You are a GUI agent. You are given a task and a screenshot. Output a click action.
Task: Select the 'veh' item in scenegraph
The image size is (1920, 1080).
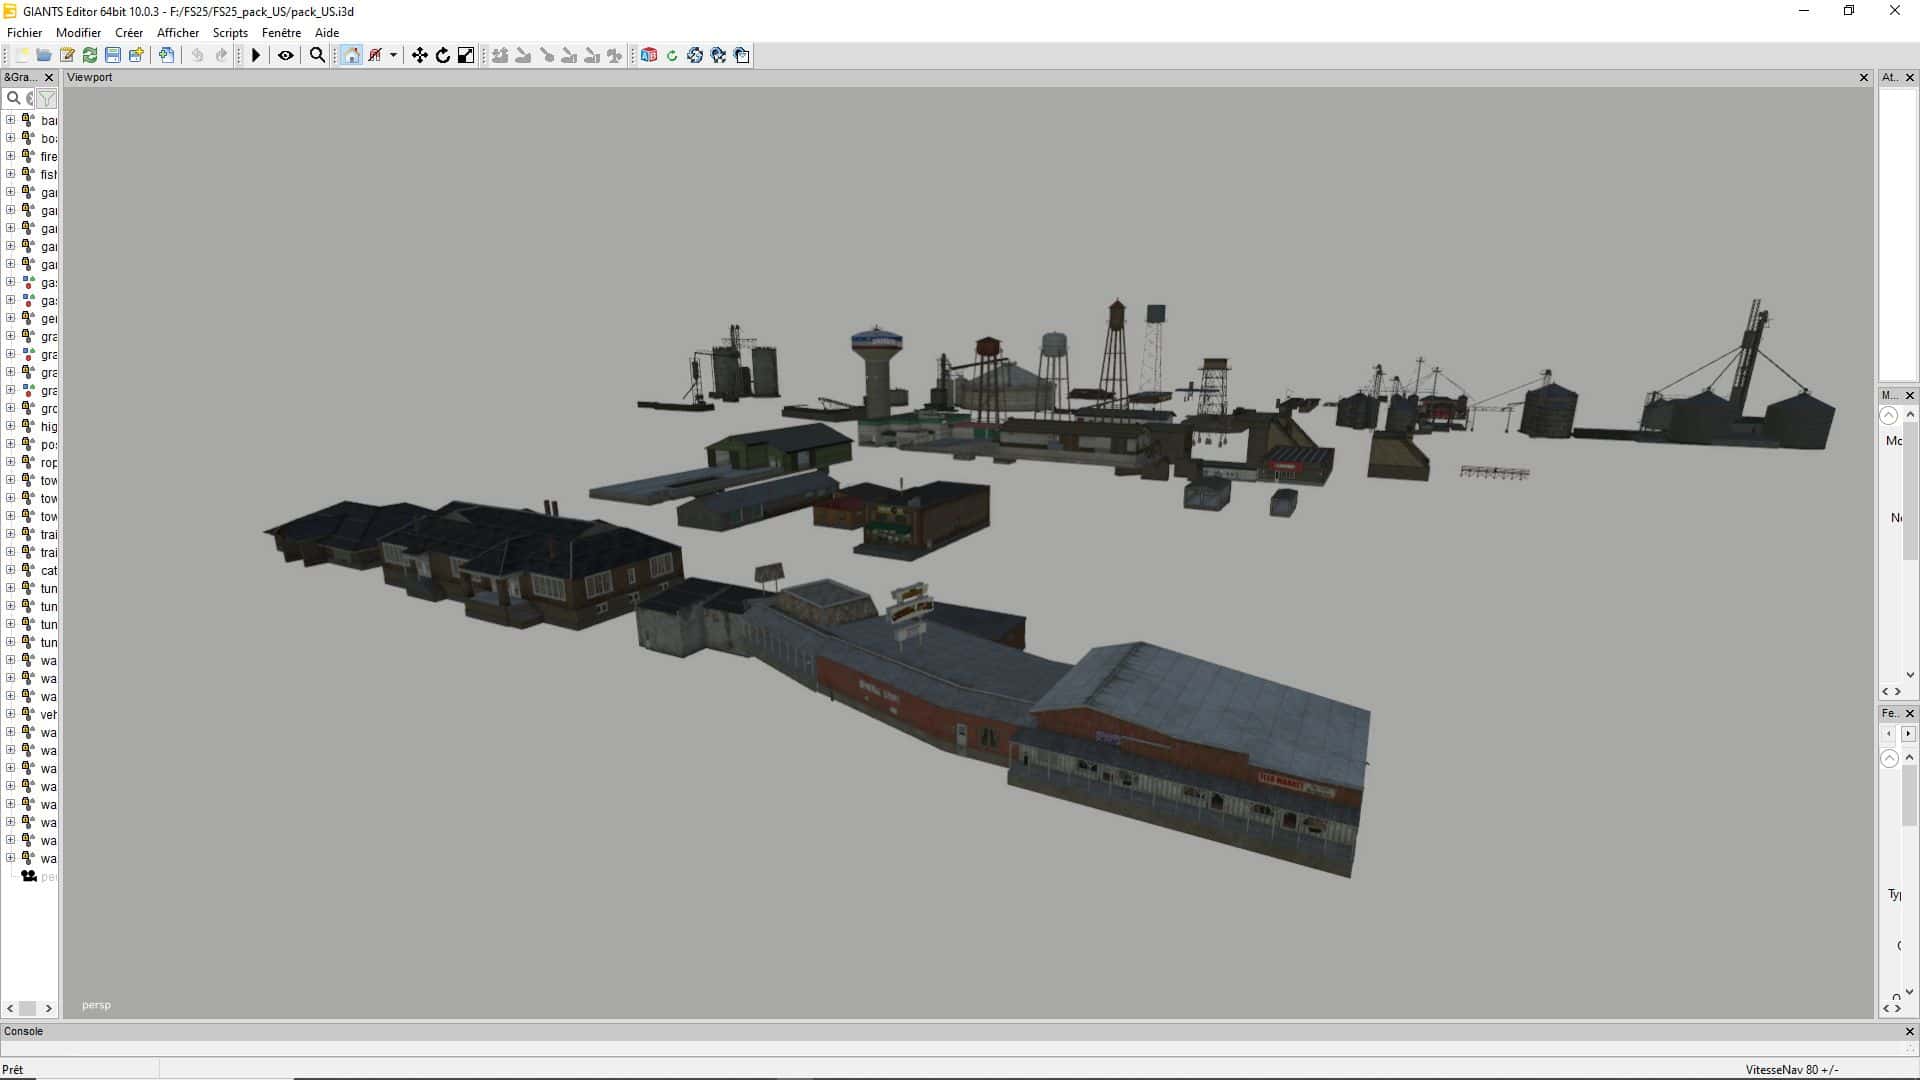[x=48, y=714]
